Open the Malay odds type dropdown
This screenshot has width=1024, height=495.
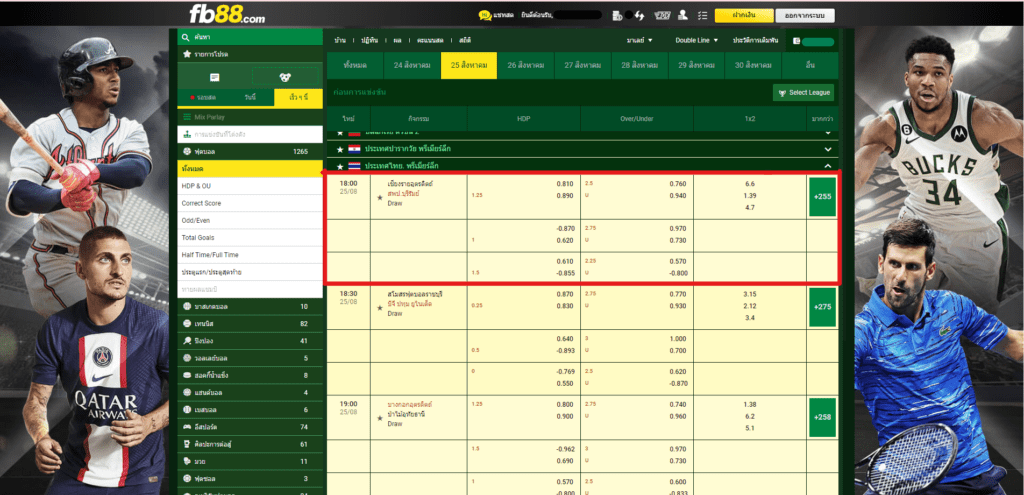pos(639,40)
